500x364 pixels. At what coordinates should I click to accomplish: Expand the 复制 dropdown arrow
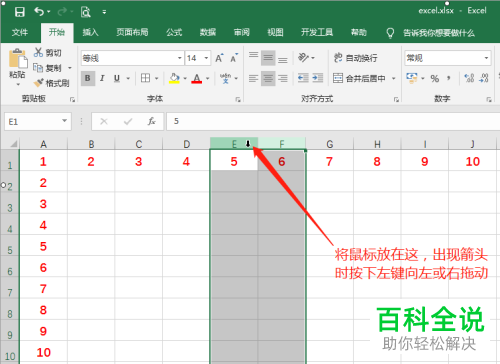click(x=70, y=68)
